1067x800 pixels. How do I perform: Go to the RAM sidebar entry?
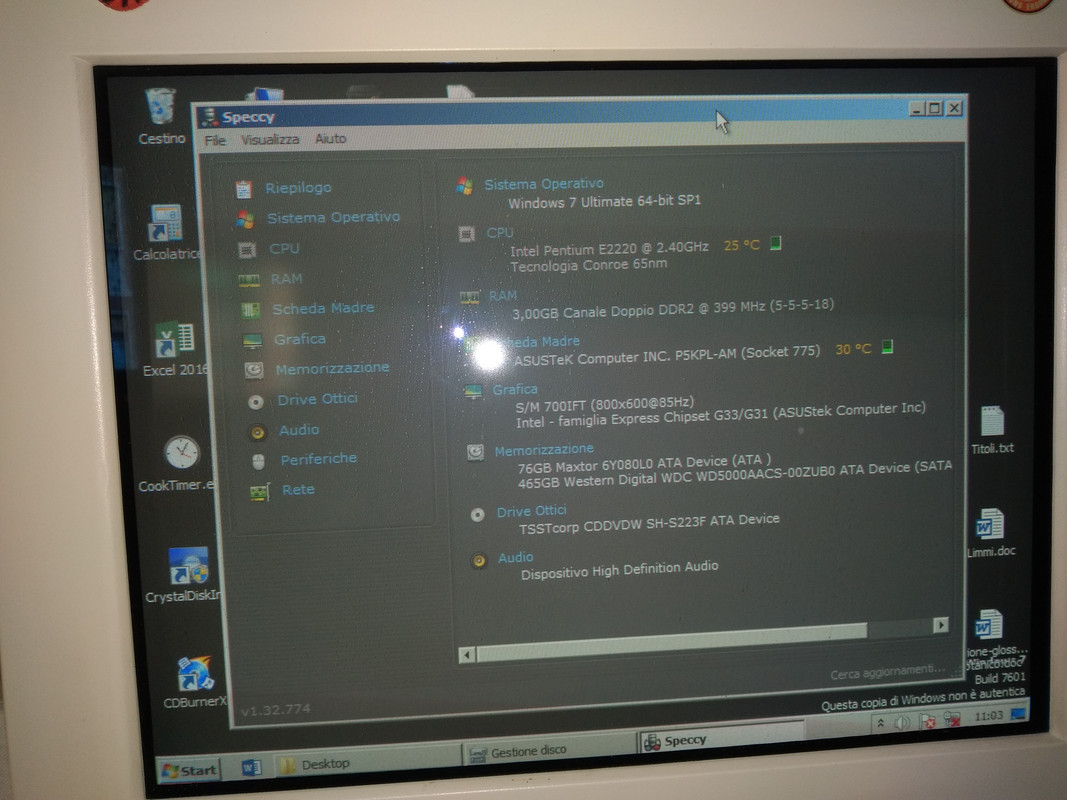[x=286, y=279]
